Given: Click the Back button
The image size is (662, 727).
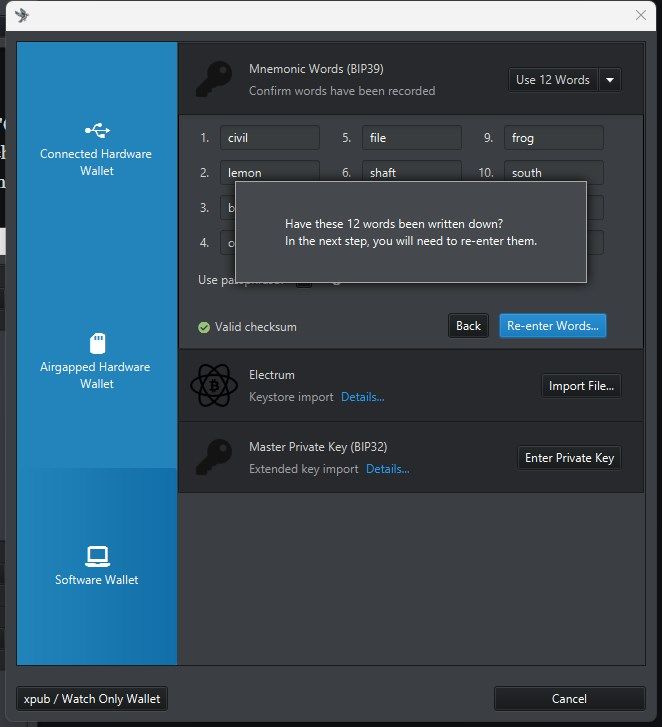Looking at the screenshot, I should pyautogui.click(x=468, y=326).
